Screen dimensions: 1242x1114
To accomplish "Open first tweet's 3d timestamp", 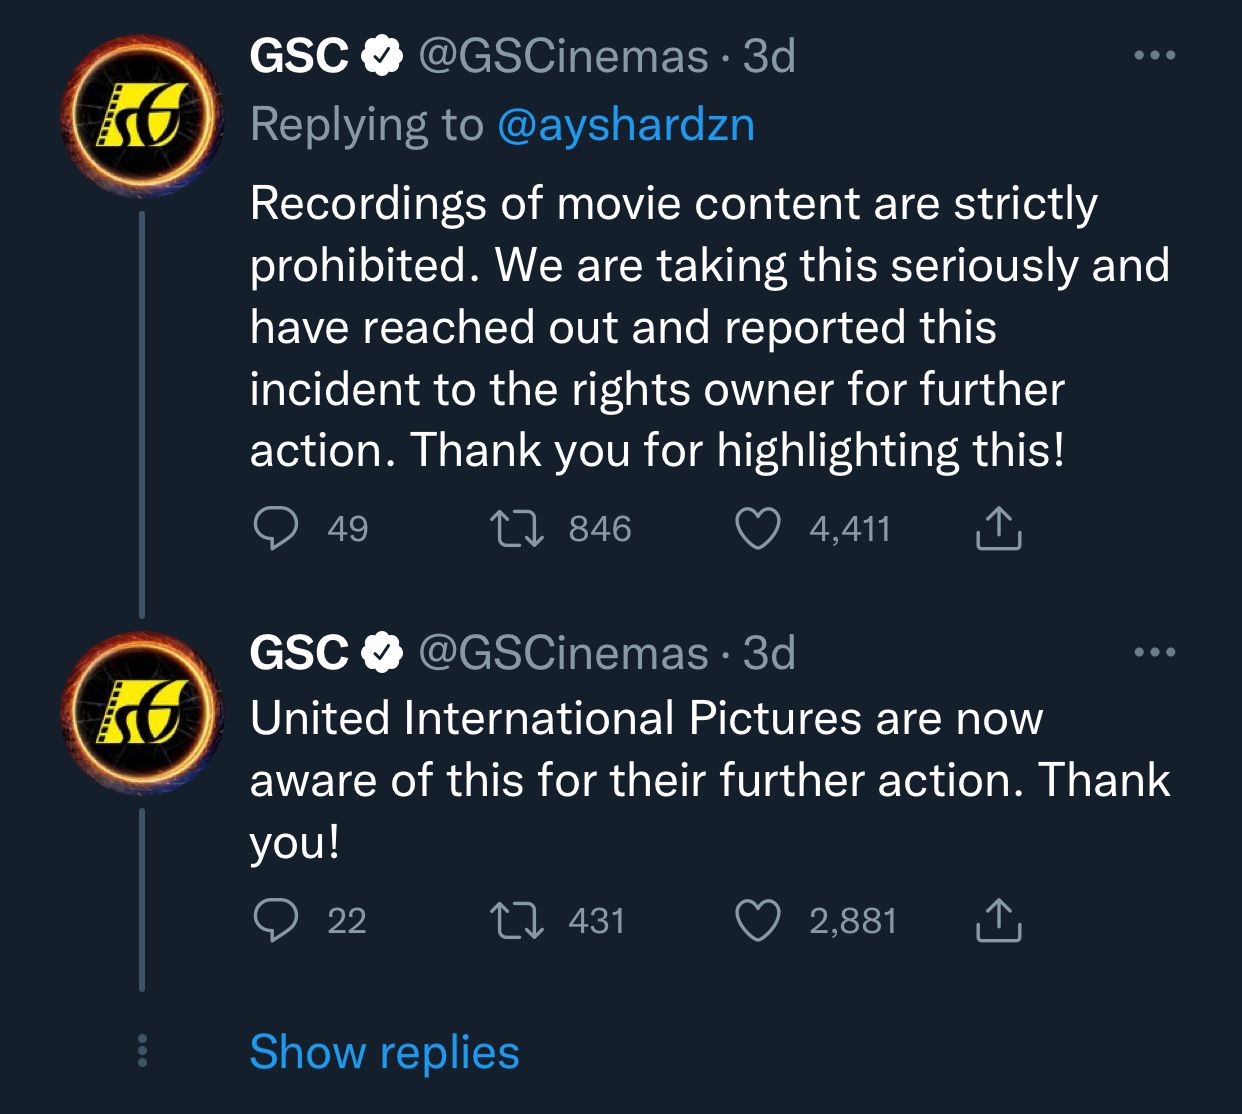I will coord(769,56).
